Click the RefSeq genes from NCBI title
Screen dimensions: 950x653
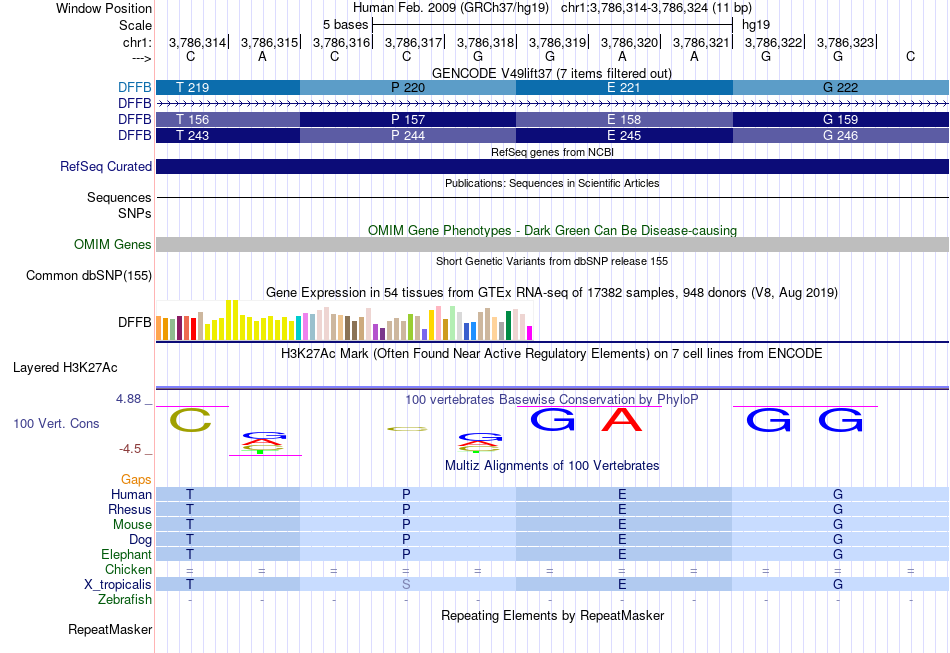point(553,152)
